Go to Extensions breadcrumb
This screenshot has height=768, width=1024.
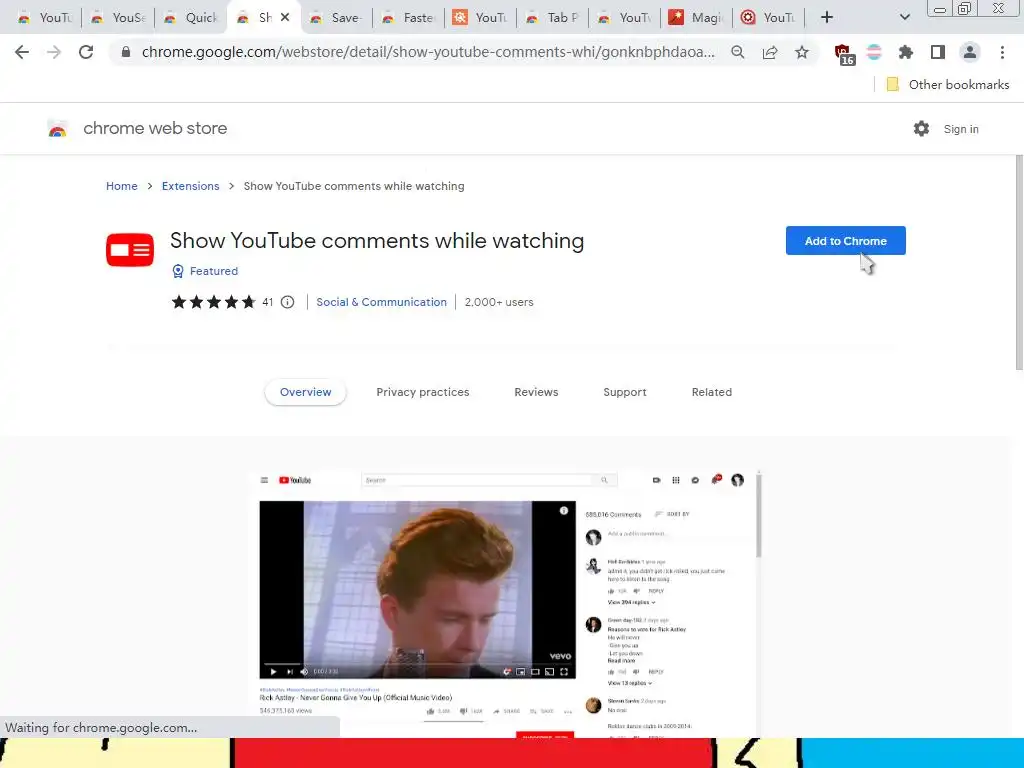[x=191, y=186]
